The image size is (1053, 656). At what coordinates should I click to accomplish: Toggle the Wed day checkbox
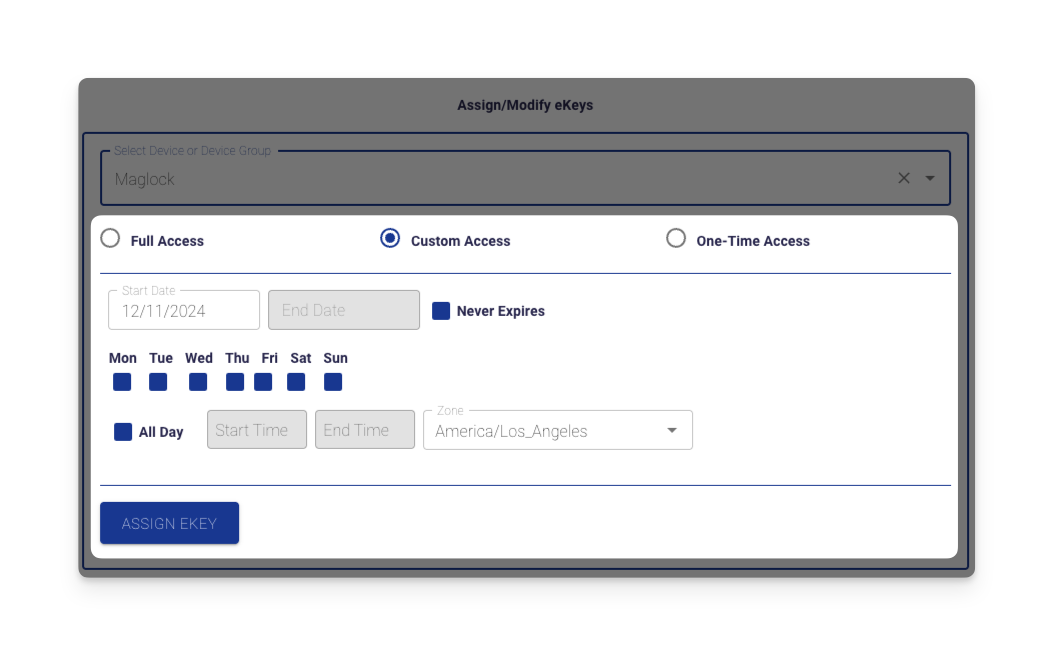198,382
